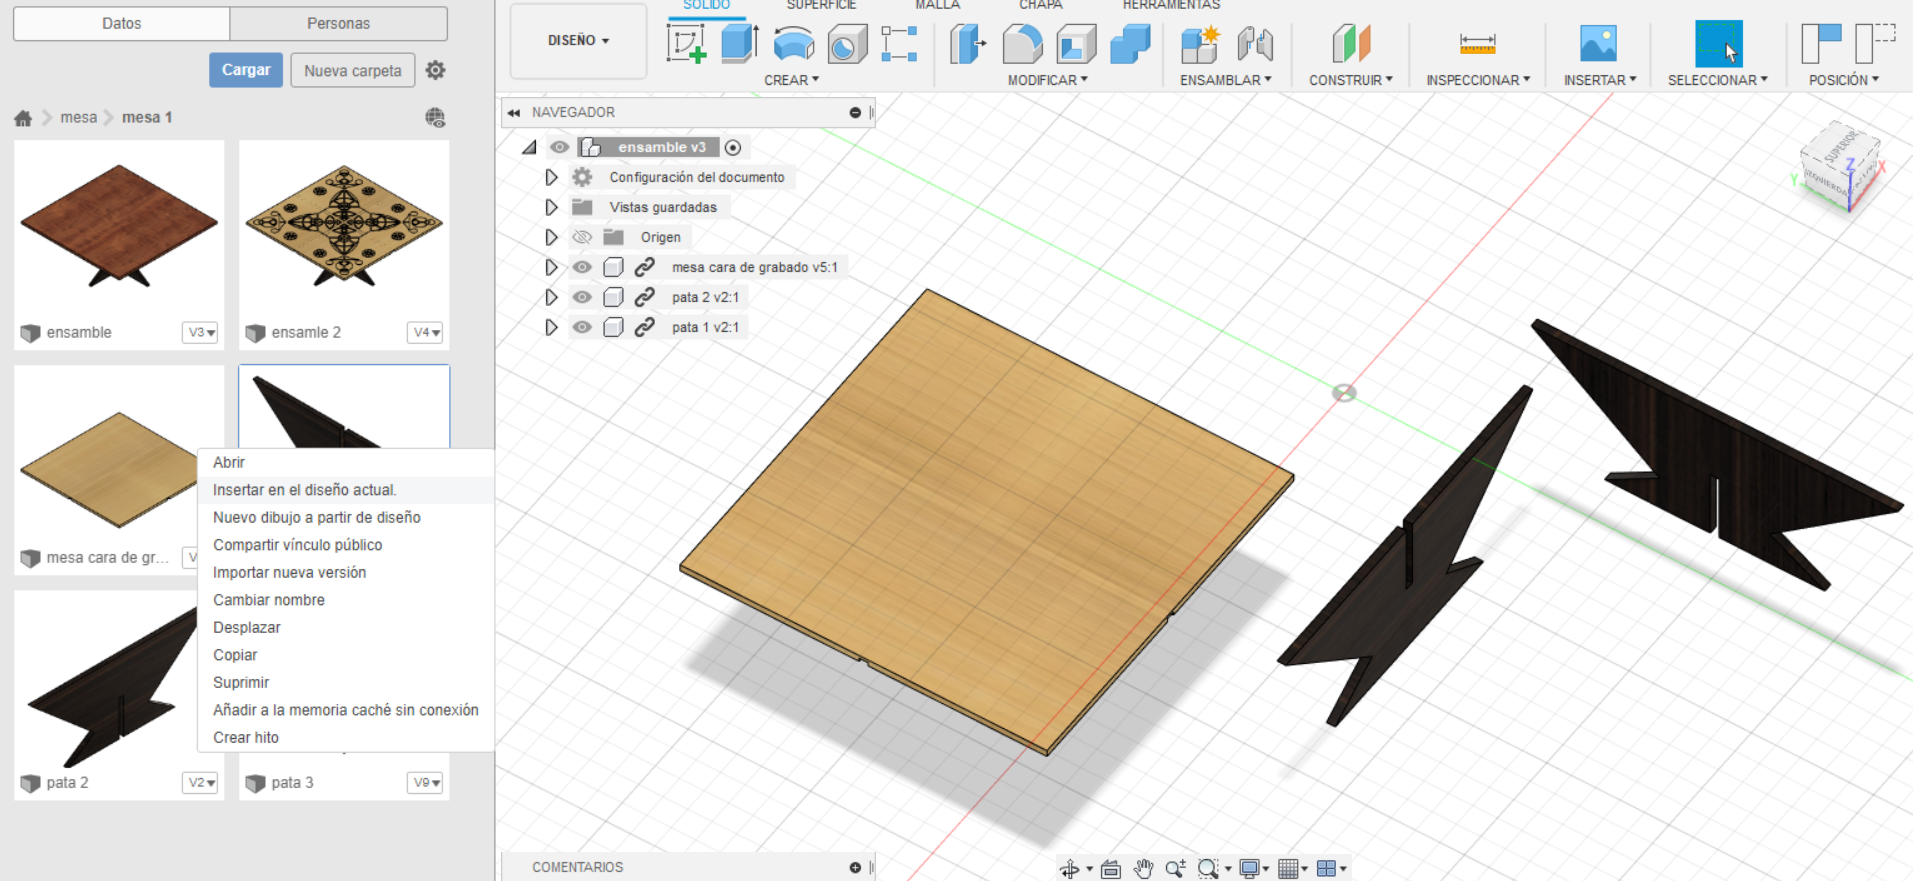This screenshot has height=881, width=1913.
Task: Expand Configuración del documento node
Action: point(551,177)
